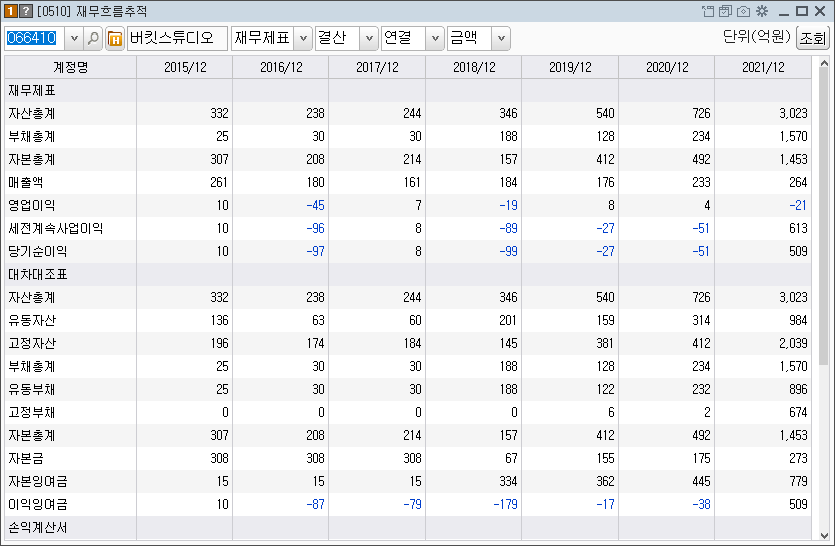The width and height of the screenshot is (835, 546).
Task: Click 2021/12 영업이익 value -21
Action: click(798, 206)
